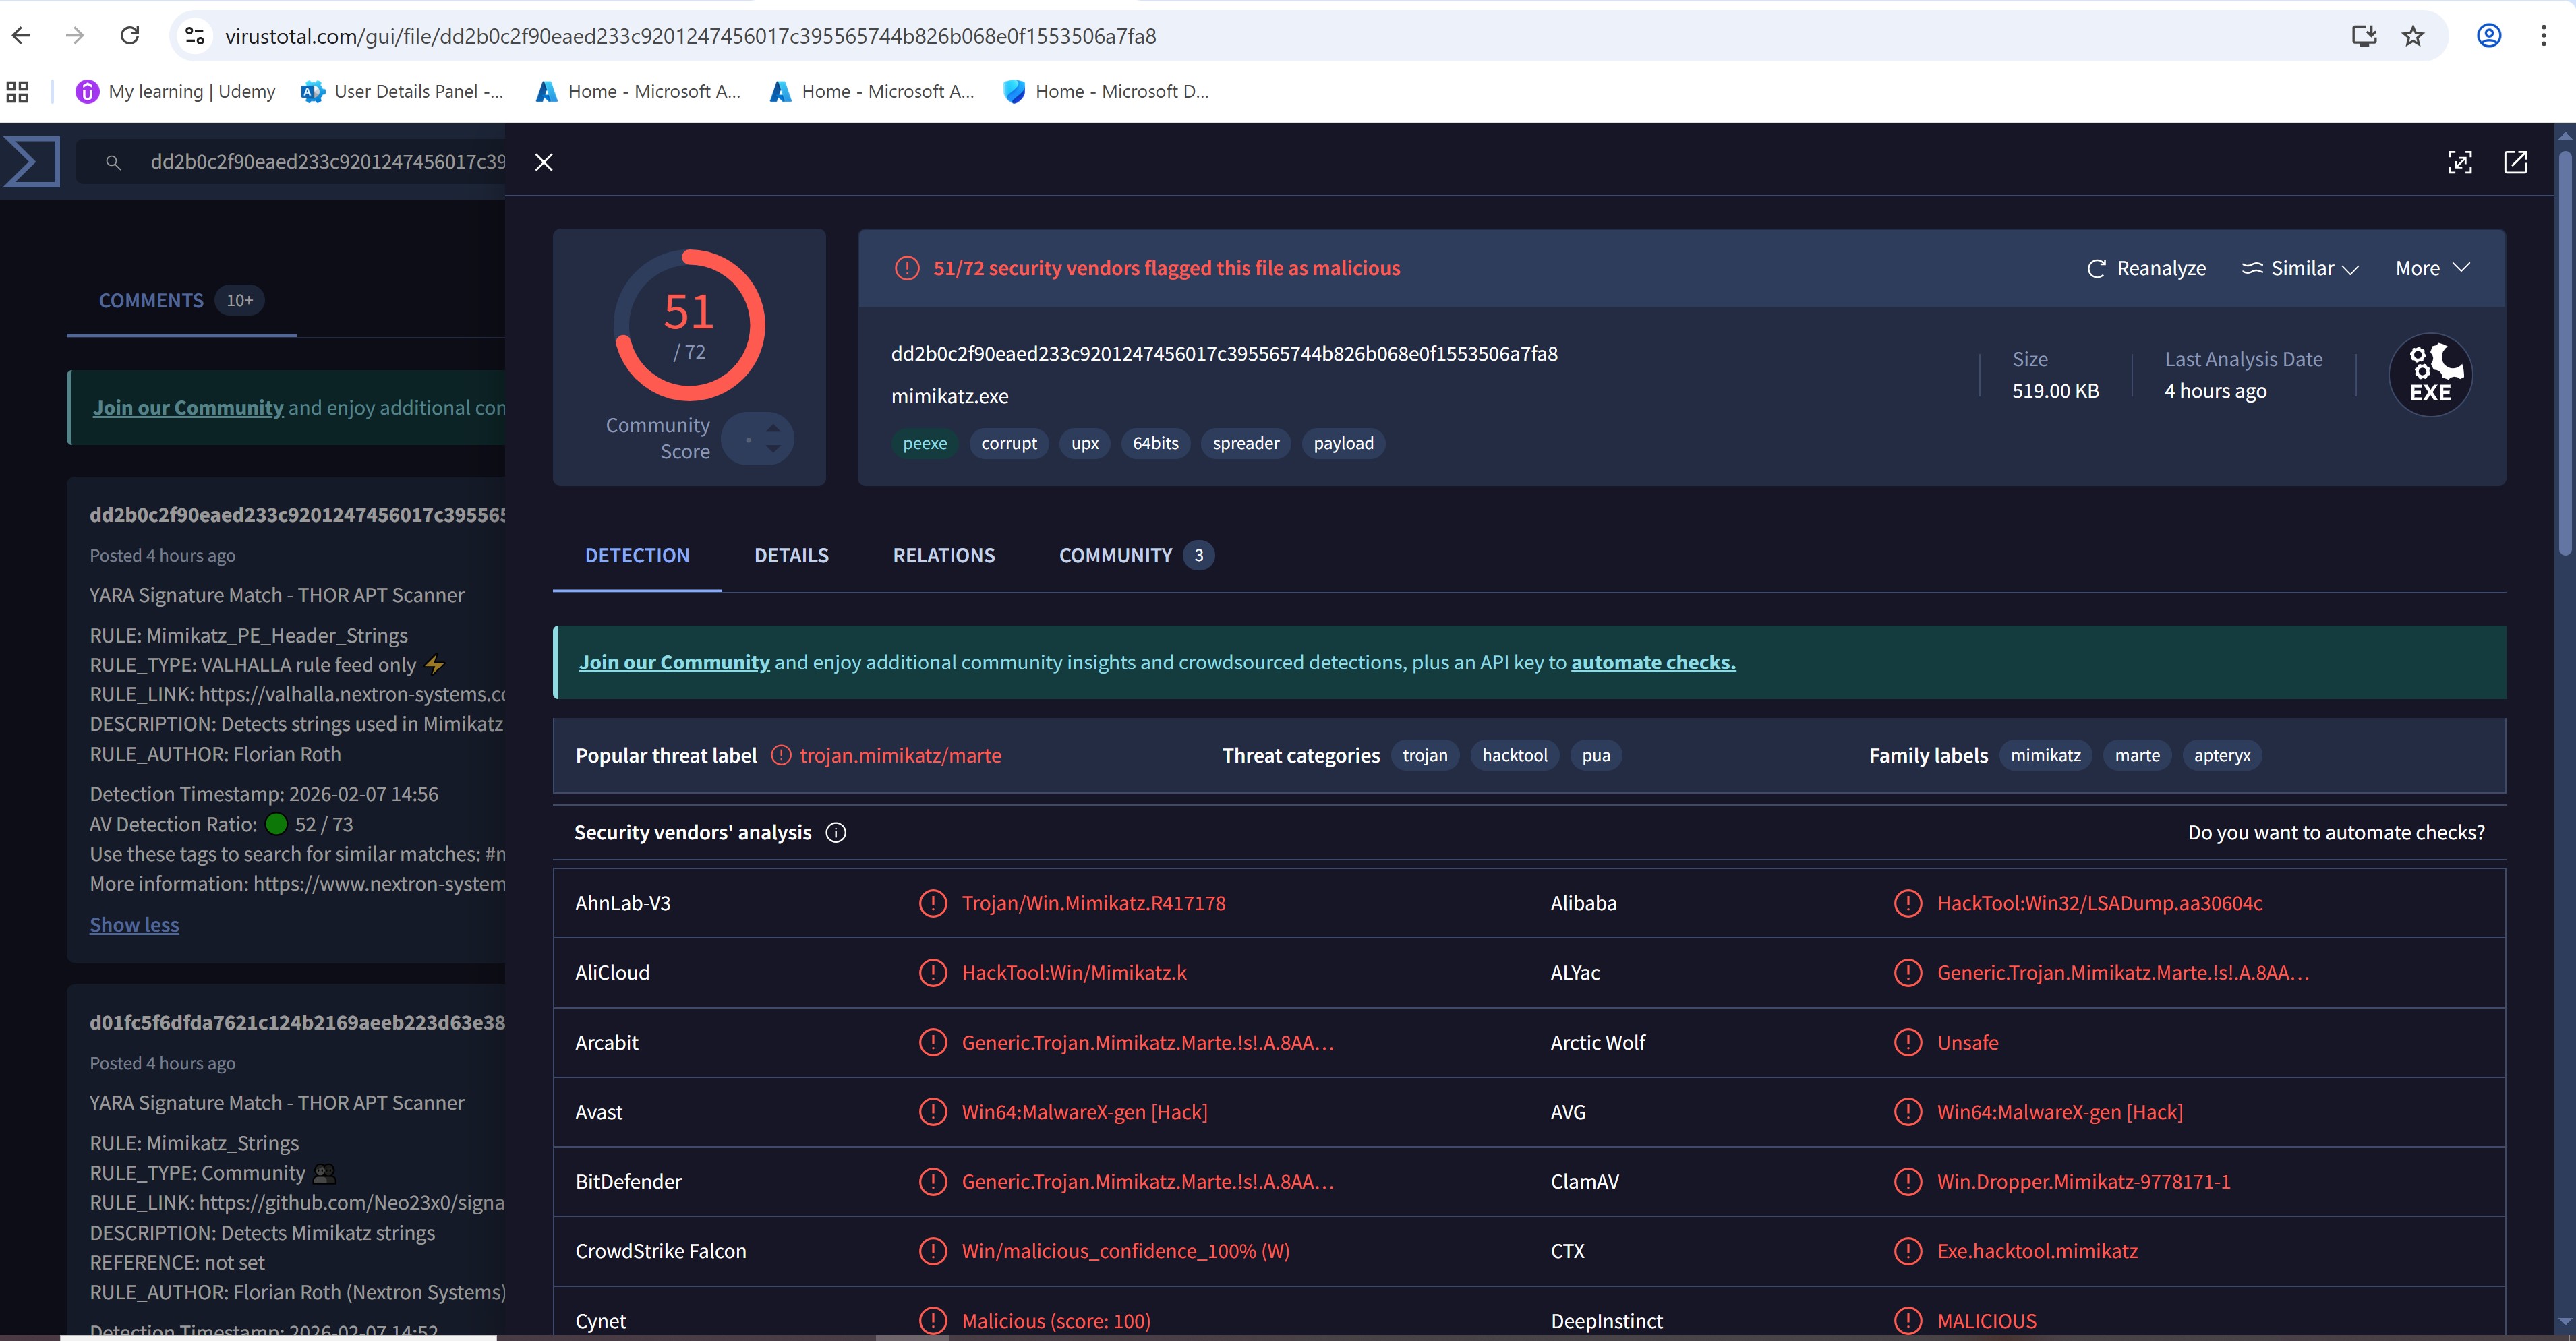The width and height of the screenshot is (2576, 1341).
Task: Bookmark this page with star icon
Action: click(x=2413, y=36)
